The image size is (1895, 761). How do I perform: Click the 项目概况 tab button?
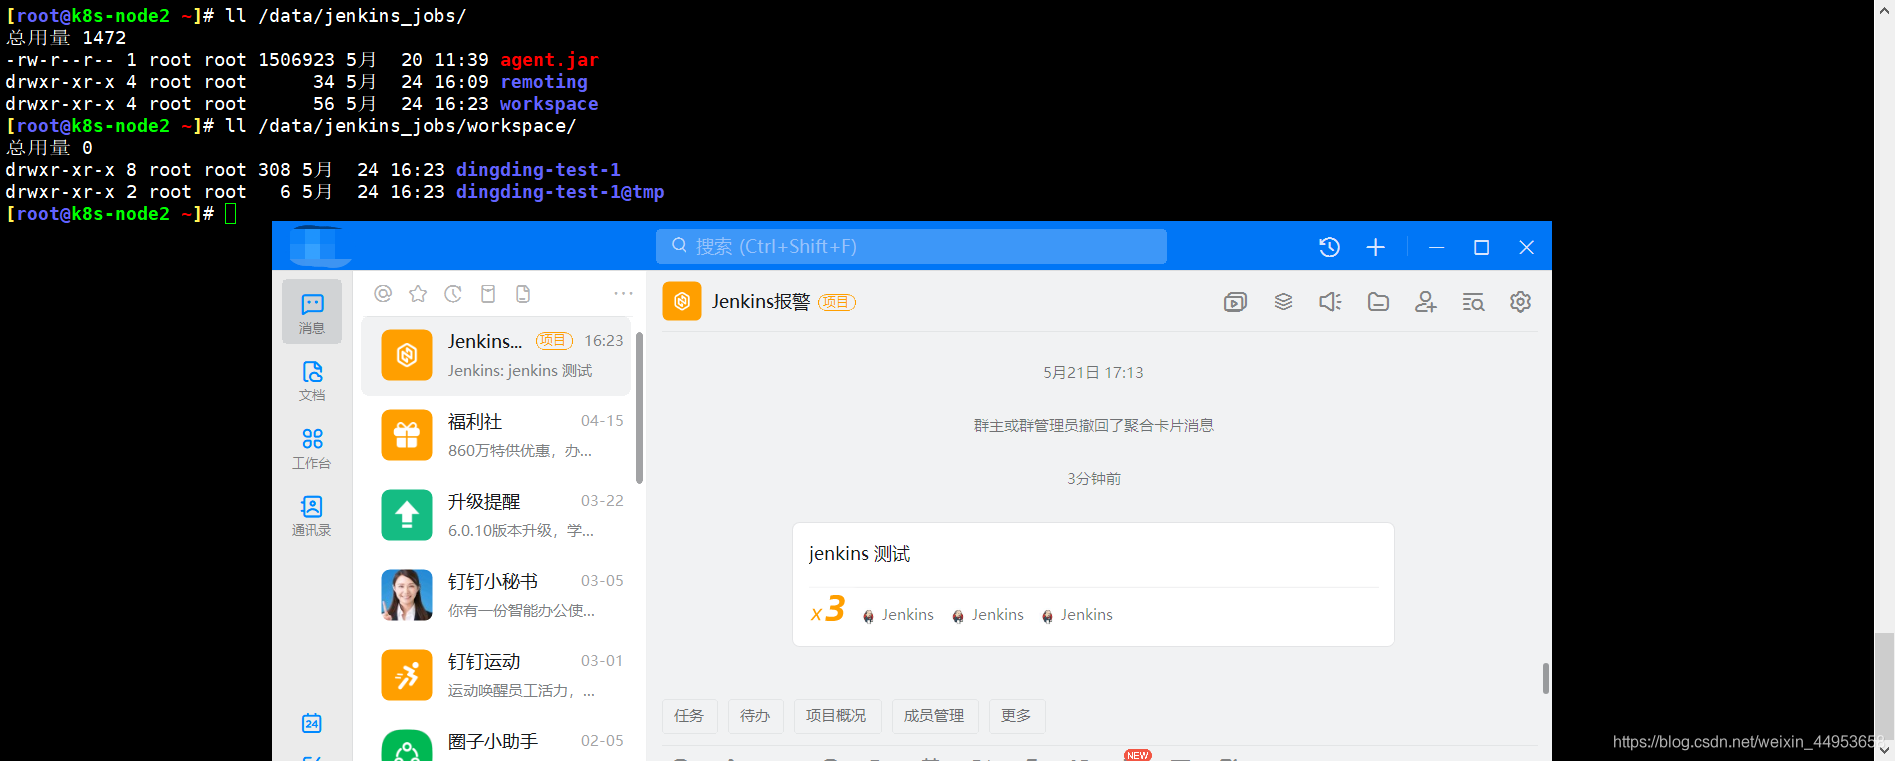(836, 716)
